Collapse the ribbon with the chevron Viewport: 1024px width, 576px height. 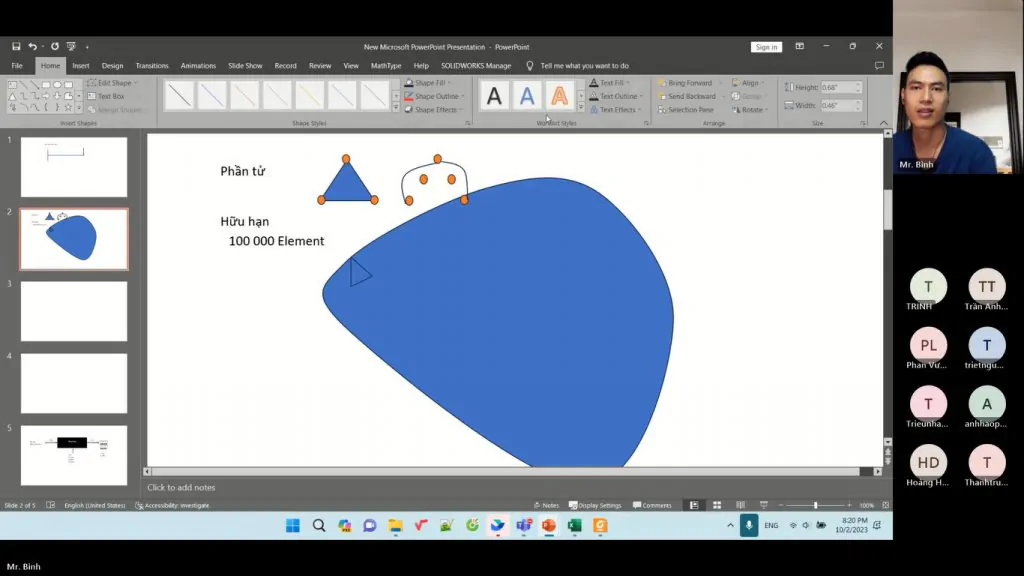884,123
